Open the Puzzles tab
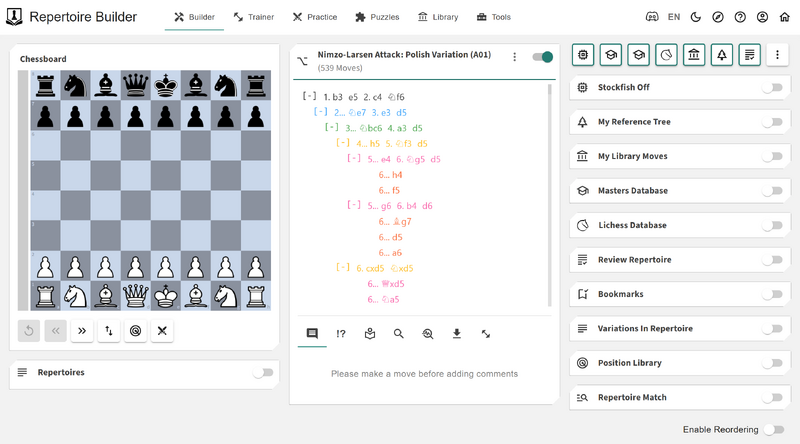 (x=375, y=17)
